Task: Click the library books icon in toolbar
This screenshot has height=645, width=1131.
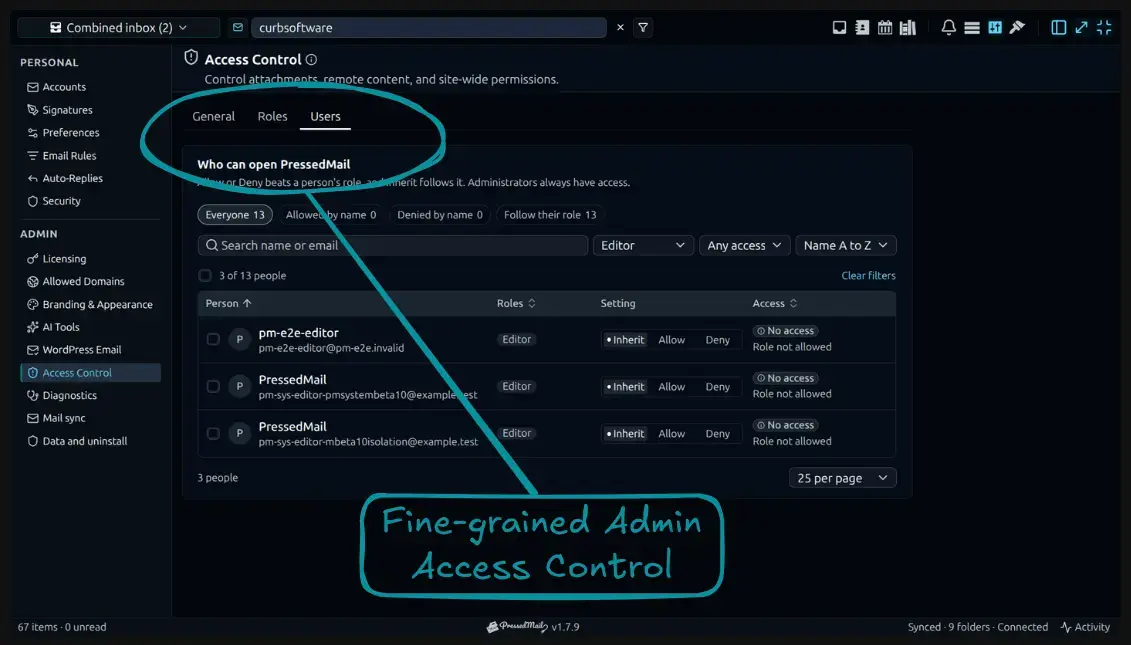Action: point(908,27)
